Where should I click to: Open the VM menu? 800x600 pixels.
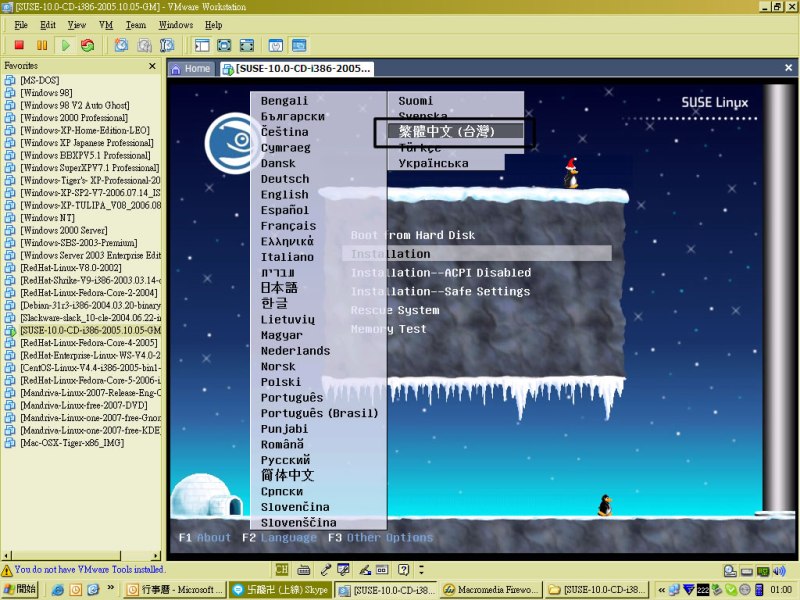[x=106, y=25]
